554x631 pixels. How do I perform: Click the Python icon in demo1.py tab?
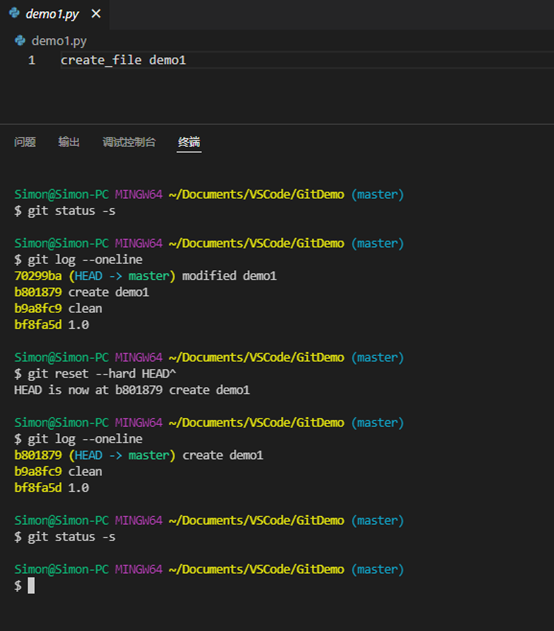click(14, 13)
